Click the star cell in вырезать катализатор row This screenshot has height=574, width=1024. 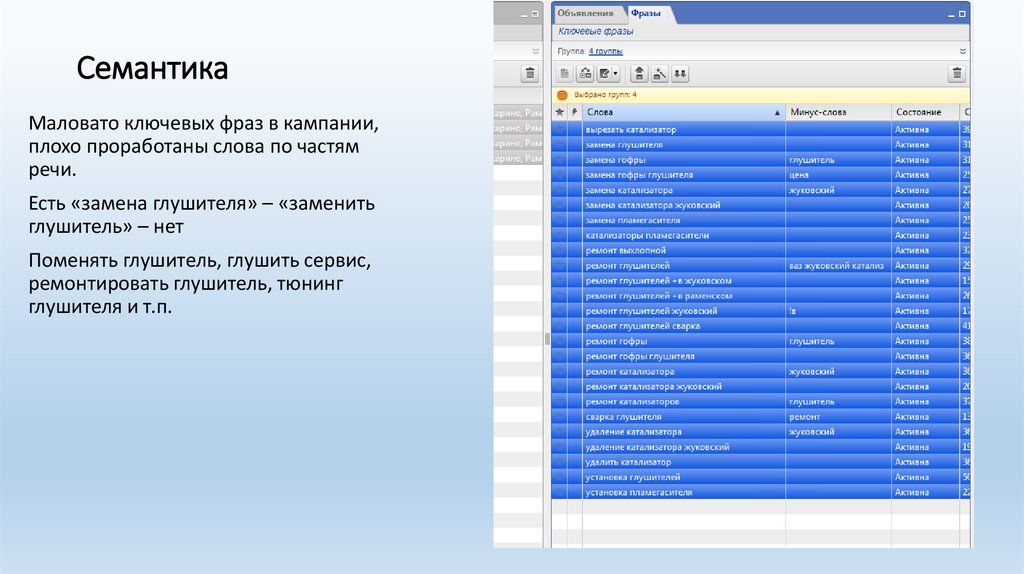(x=560, y=129)
